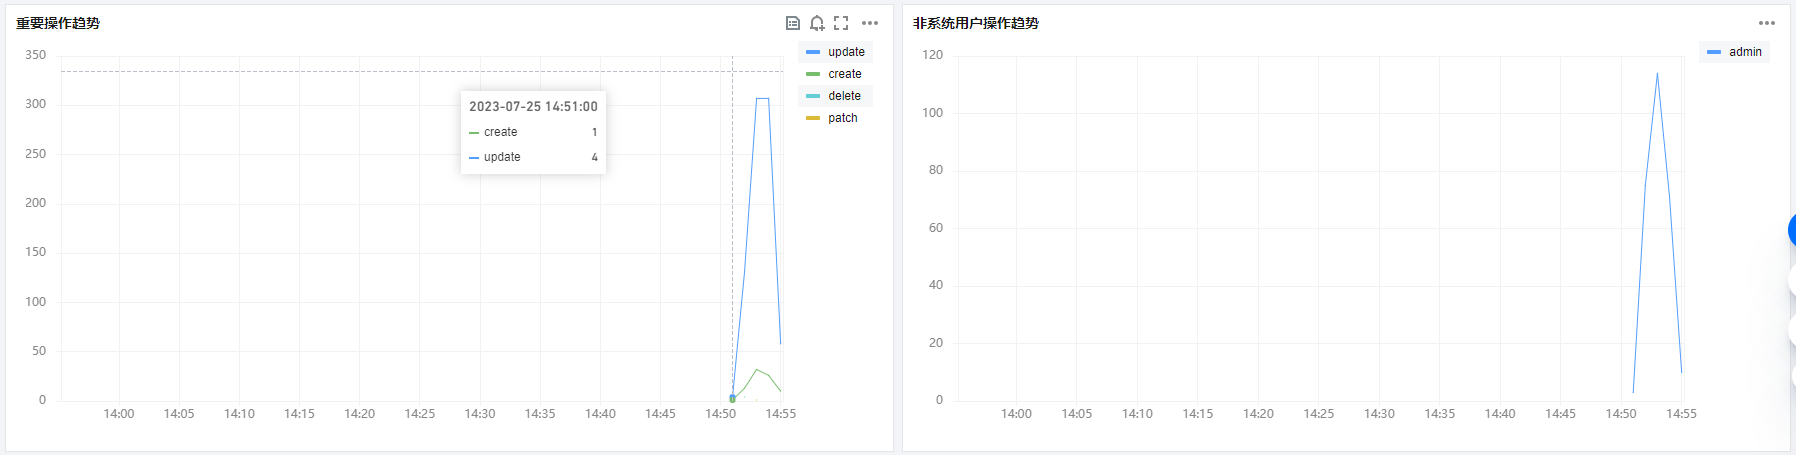The width and height of the screenshot is (1796, 455).
Task: Click the tooltip timestamp 2023-07-25 14:51:00
Action: click(533, 106)
